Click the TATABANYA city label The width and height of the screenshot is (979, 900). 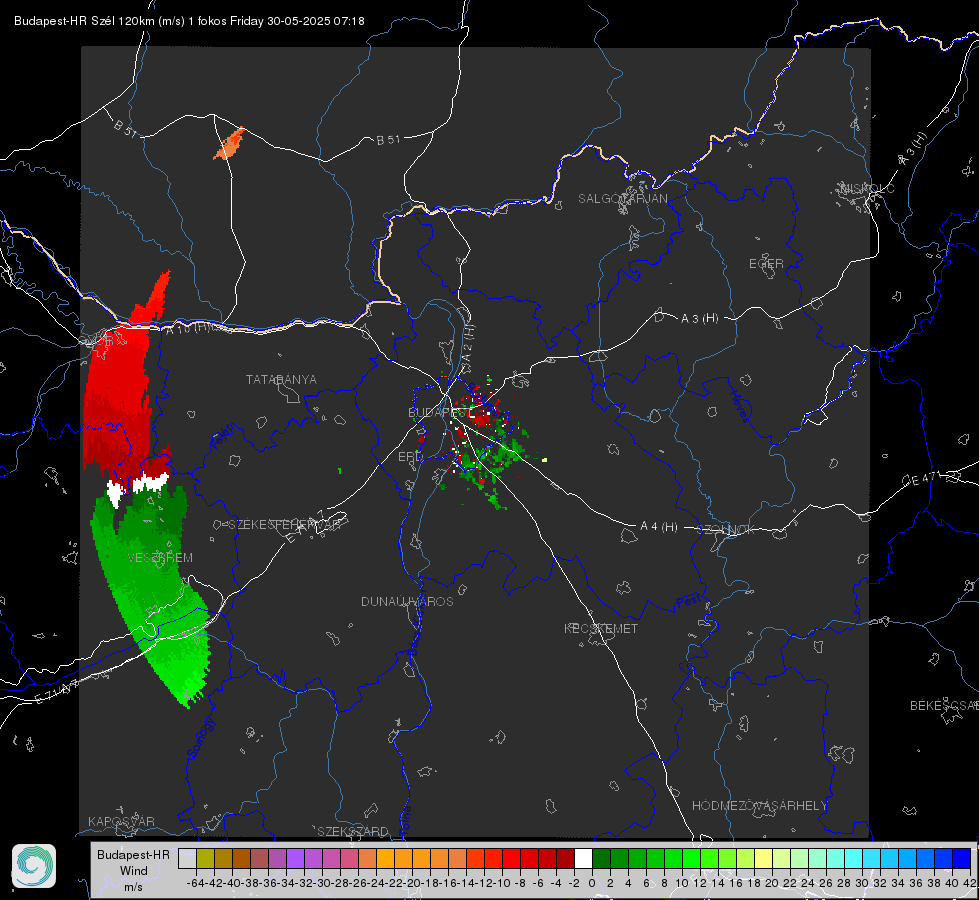pos(281,380)
